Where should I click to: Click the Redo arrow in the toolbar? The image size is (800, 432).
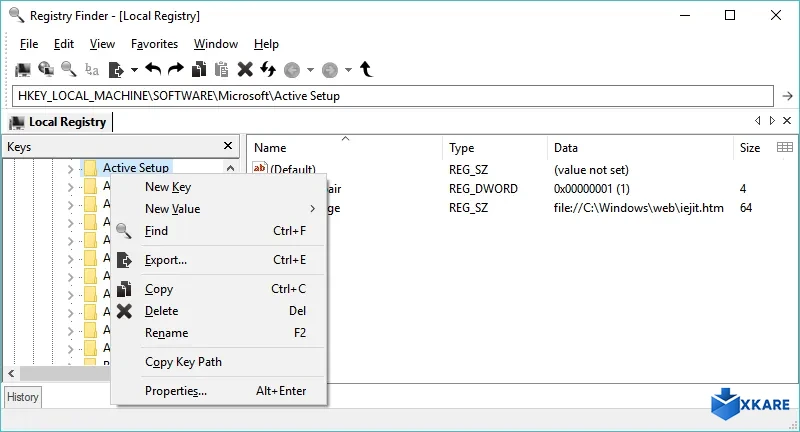point(176,69)
